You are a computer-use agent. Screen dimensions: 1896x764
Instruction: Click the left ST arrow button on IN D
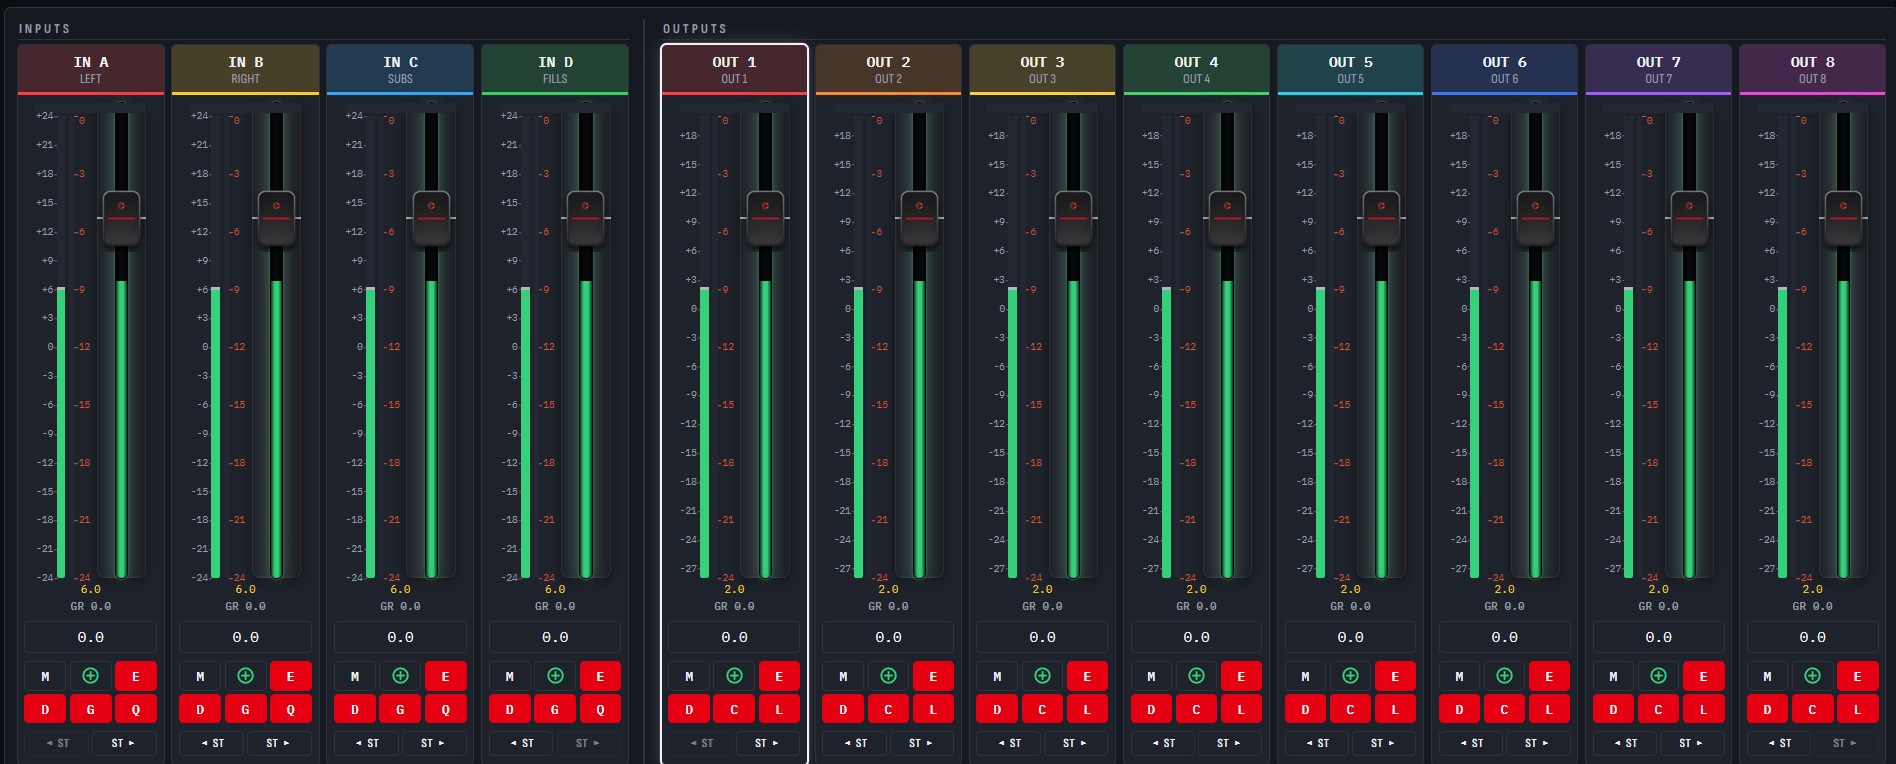(x=520, y=743)
